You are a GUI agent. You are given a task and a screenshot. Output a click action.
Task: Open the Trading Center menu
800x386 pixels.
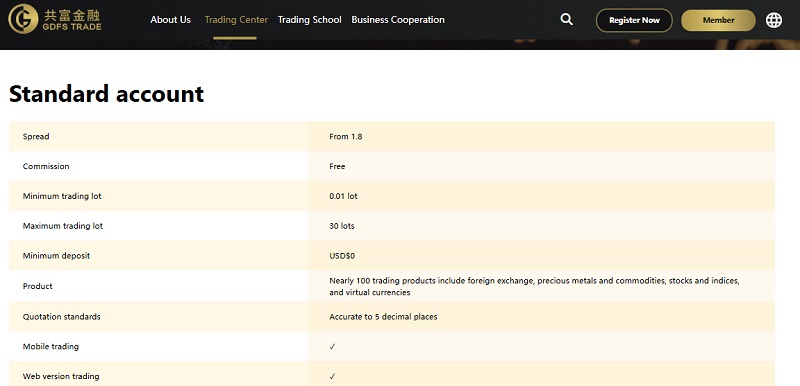tap(236, 20)
